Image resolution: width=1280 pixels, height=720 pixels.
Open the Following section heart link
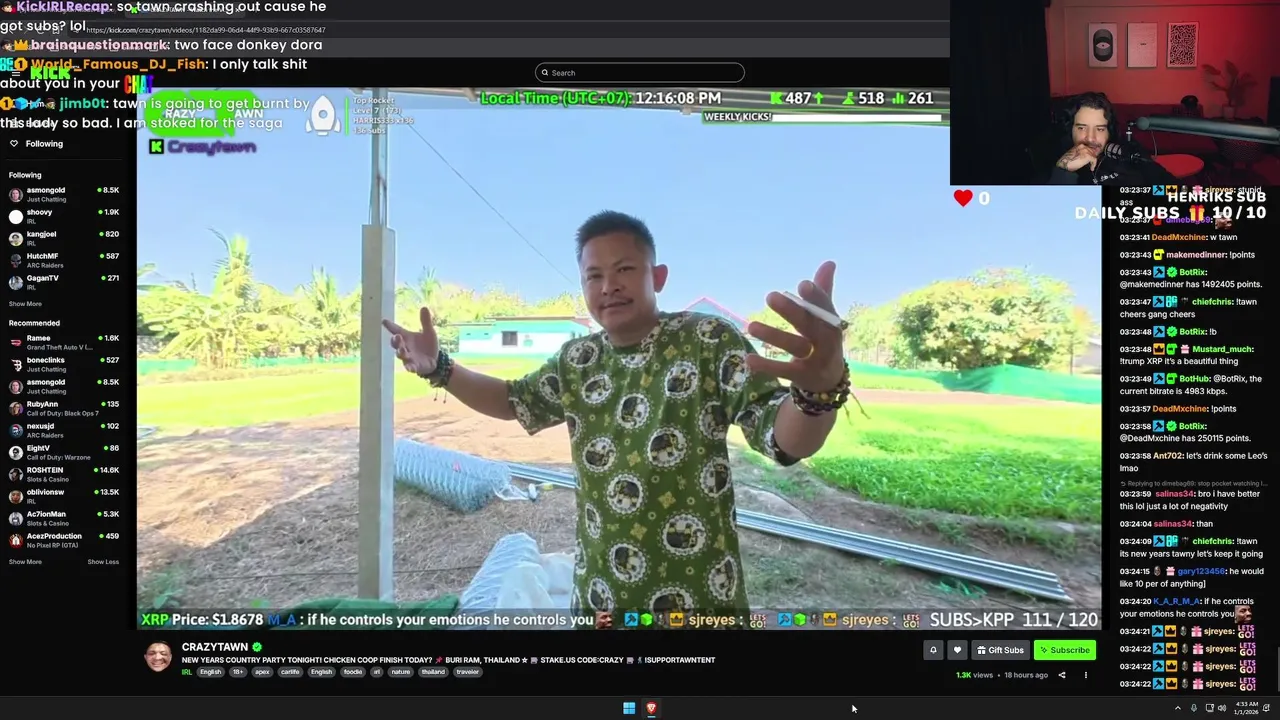36,143
